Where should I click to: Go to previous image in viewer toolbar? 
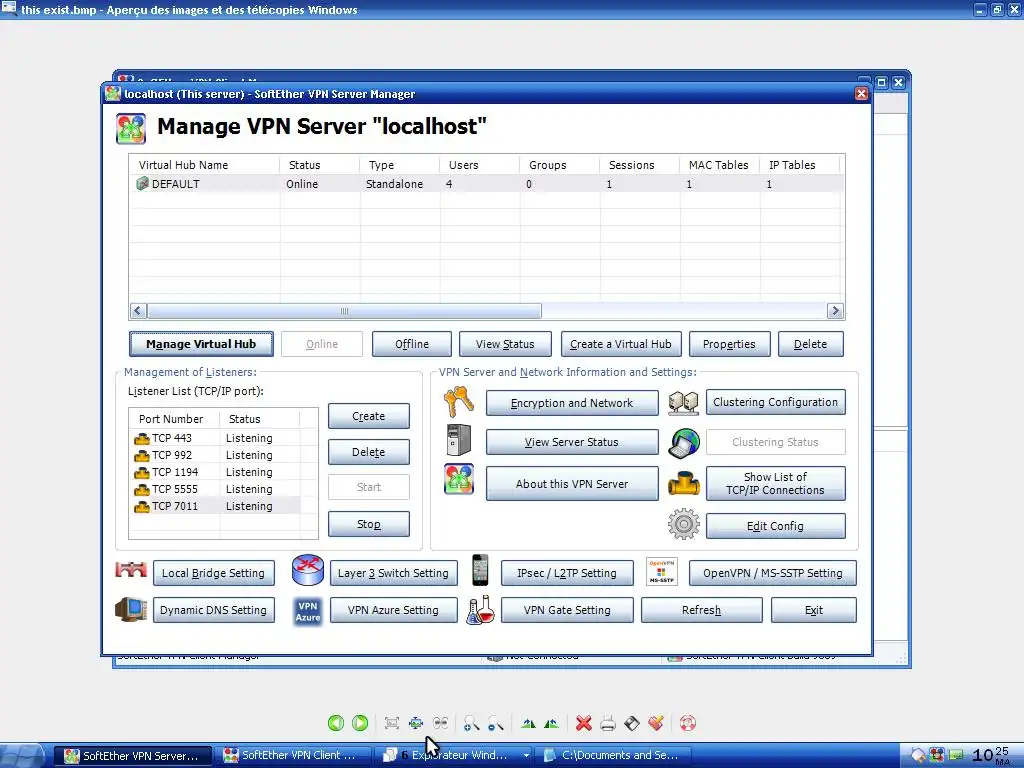click(x=336, y=723)
